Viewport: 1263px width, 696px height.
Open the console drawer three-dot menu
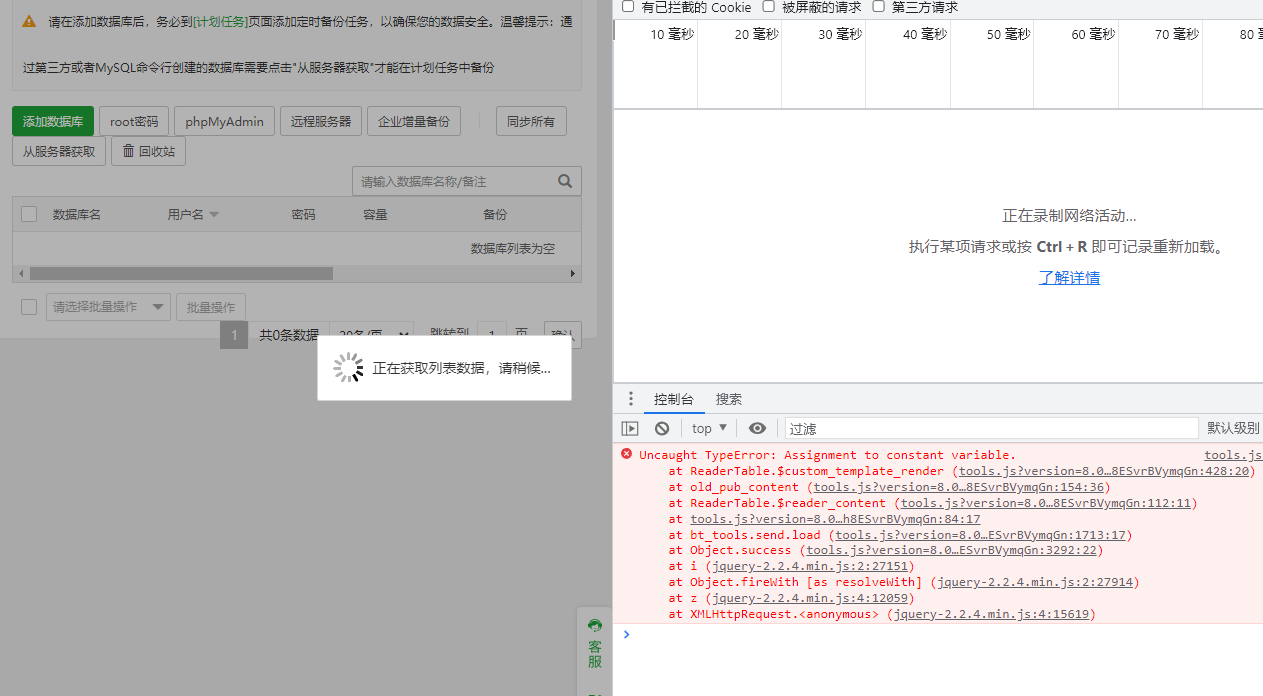coord(630,399)
